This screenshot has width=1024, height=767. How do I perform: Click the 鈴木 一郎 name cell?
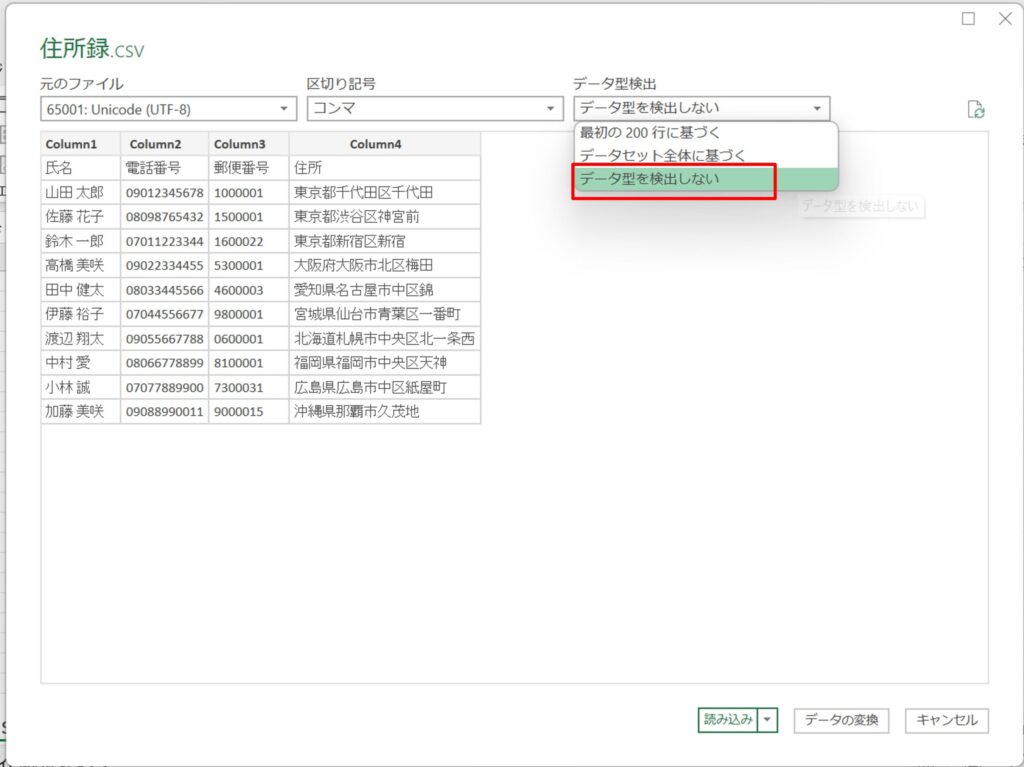[80, 242]
